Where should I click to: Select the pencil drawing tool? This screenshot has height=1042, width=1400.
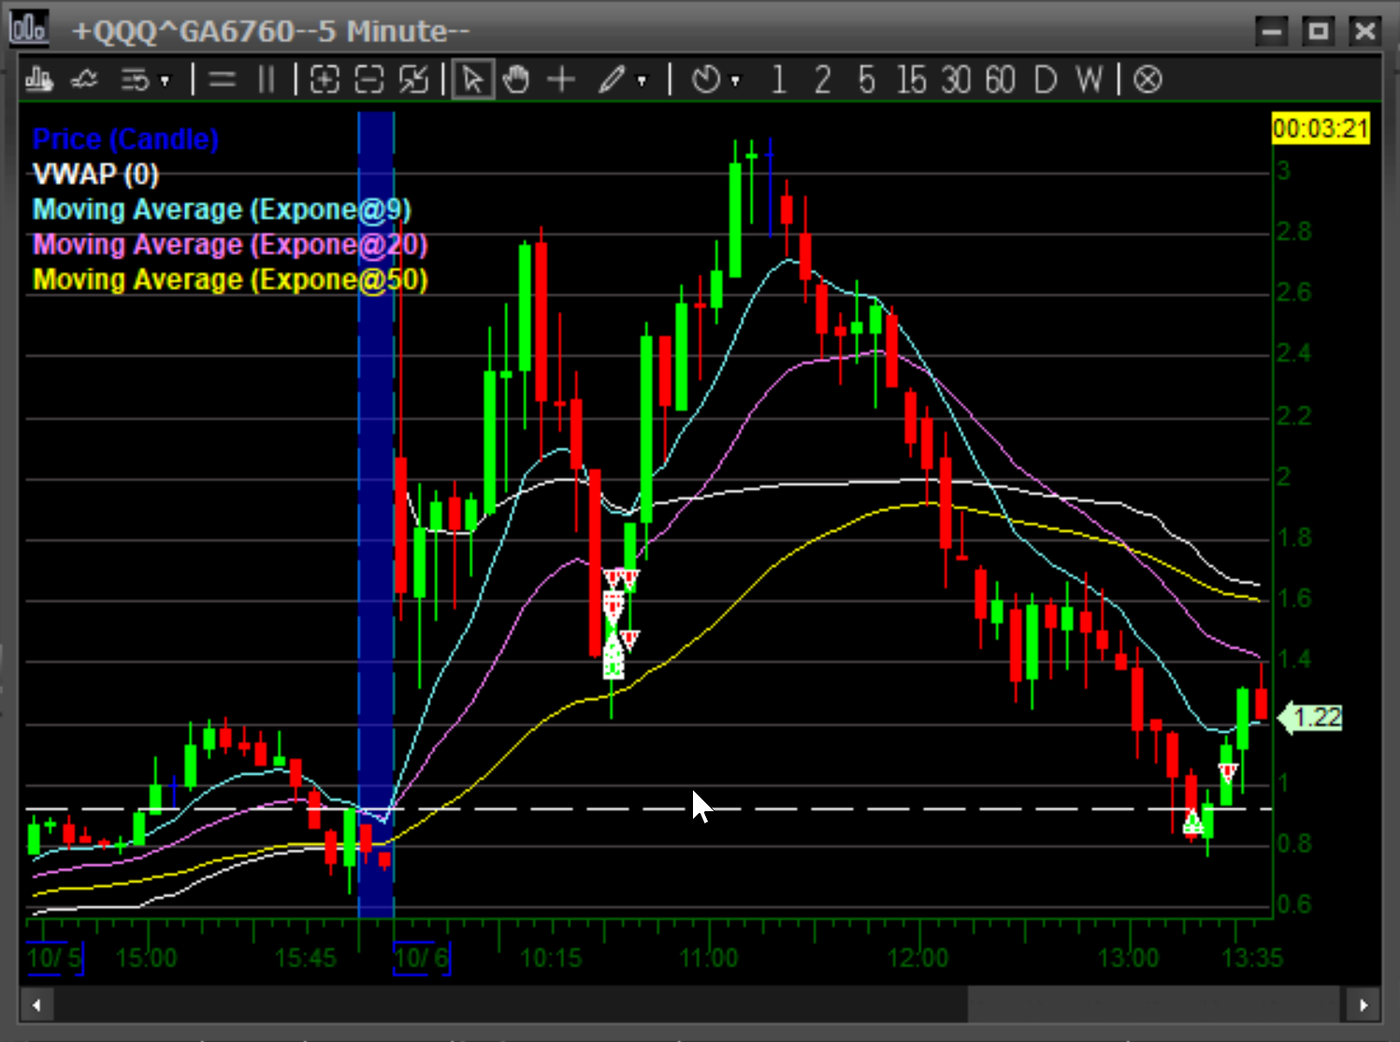[x=612, y=79]
